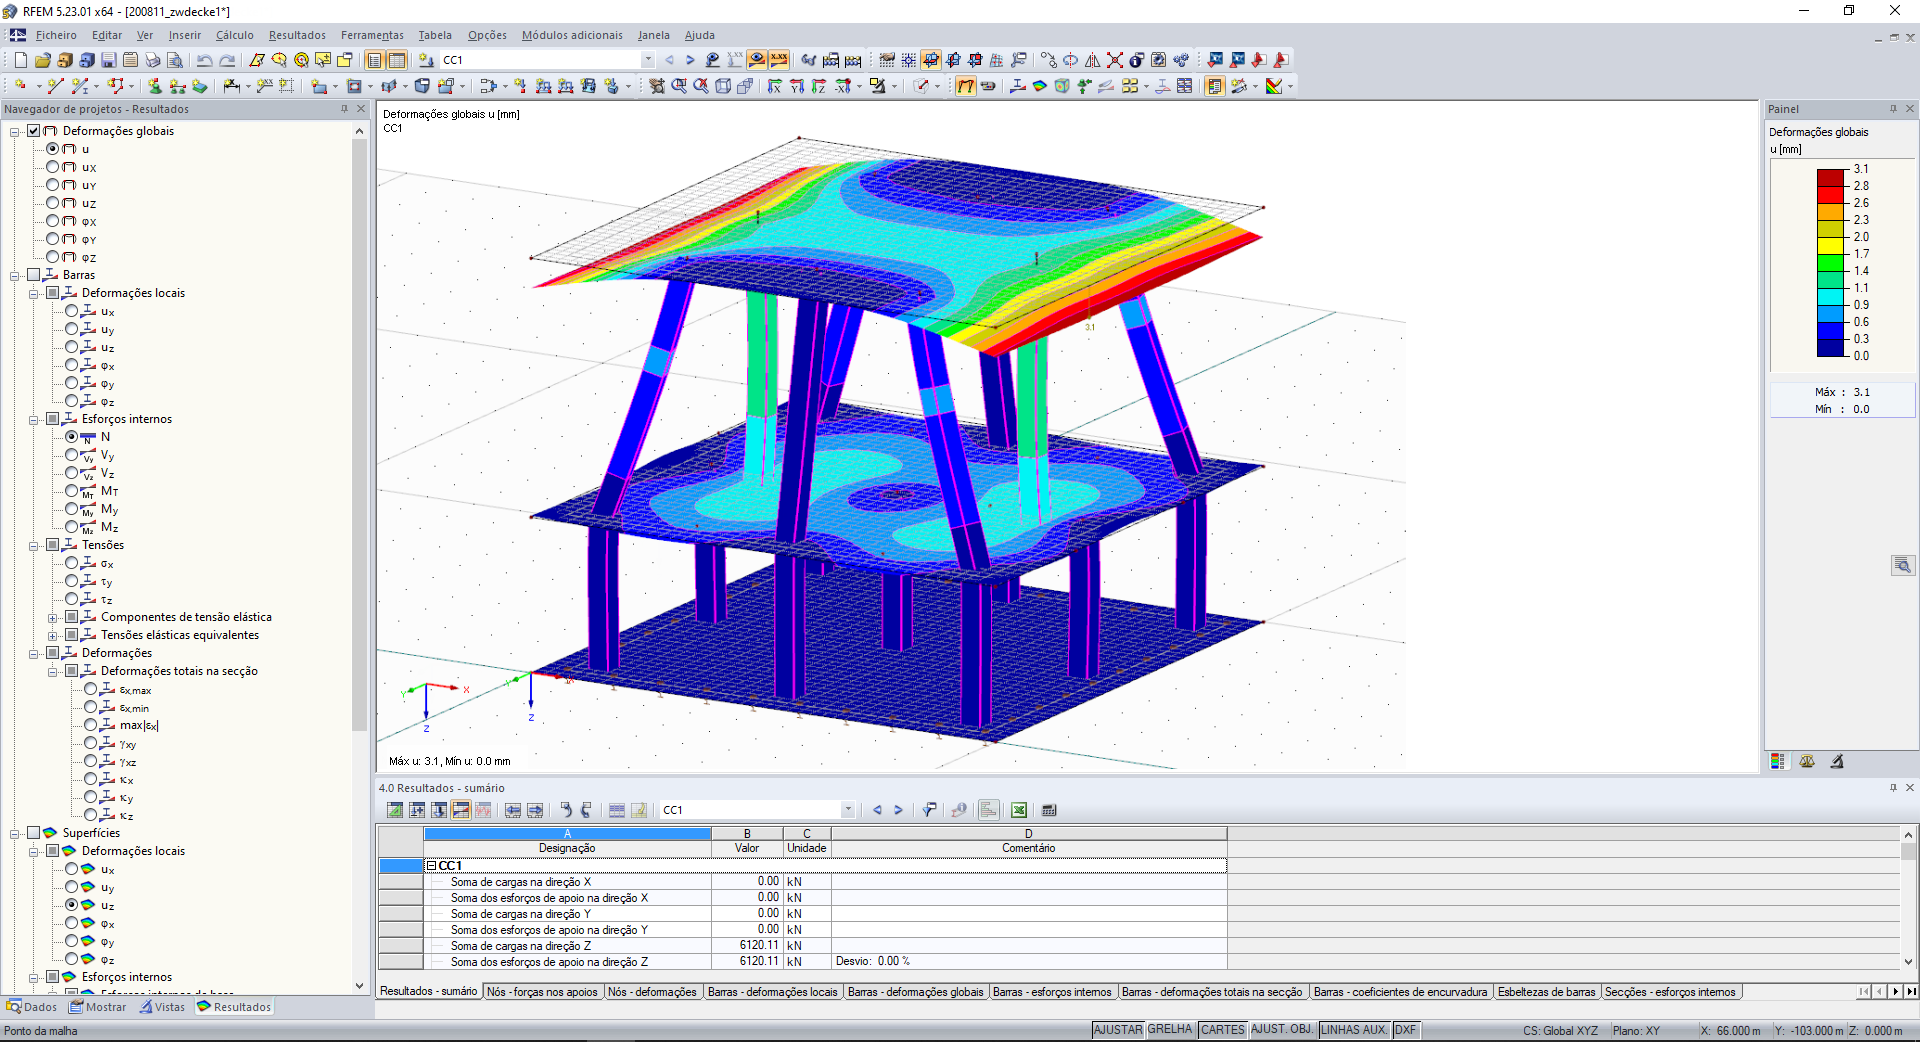Image resolution: width=1920 pixels, height=1042 pixels.
Task: Open a file with the Open icon
Action: click(41, 60)
